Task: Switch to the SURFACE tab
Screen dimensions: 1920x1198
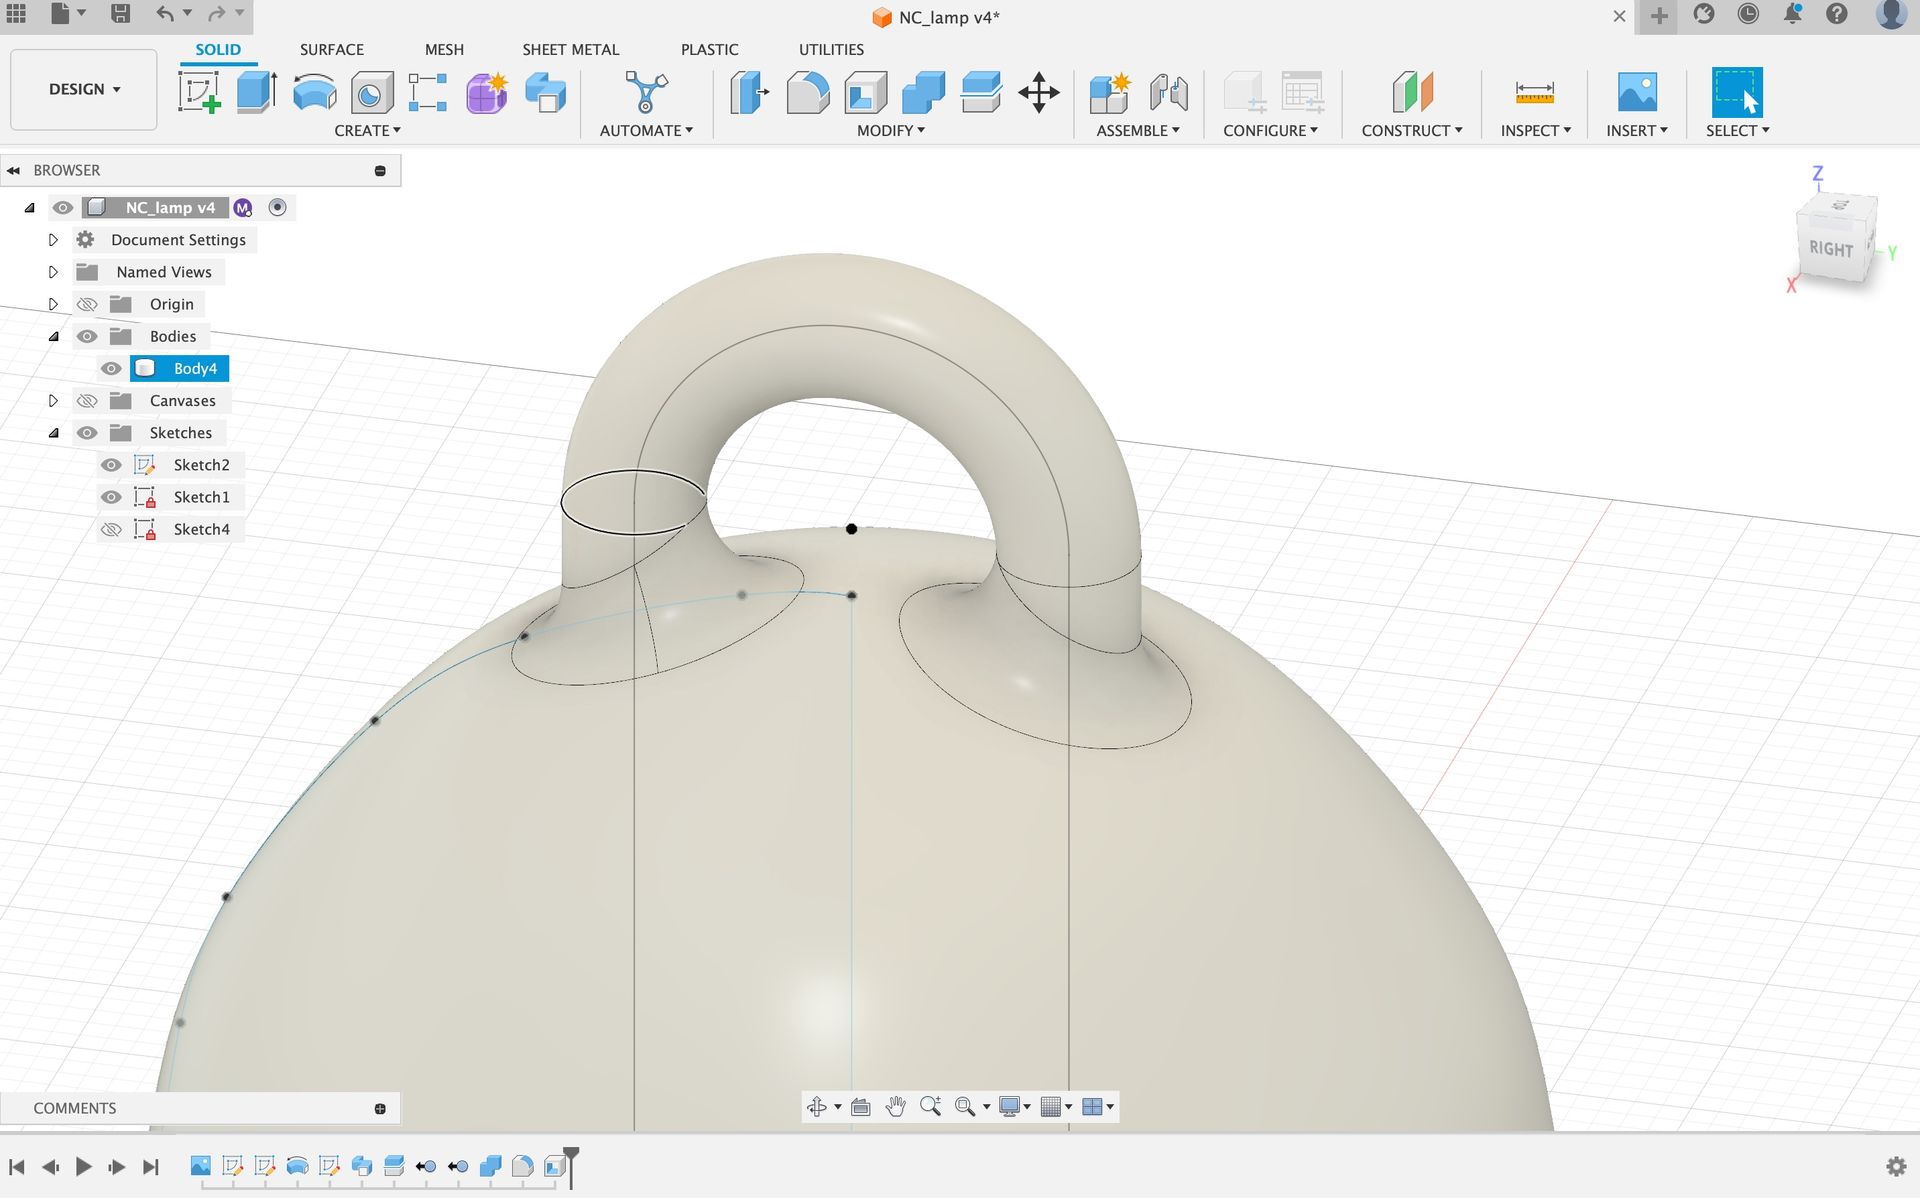Action: click(331, 49)
